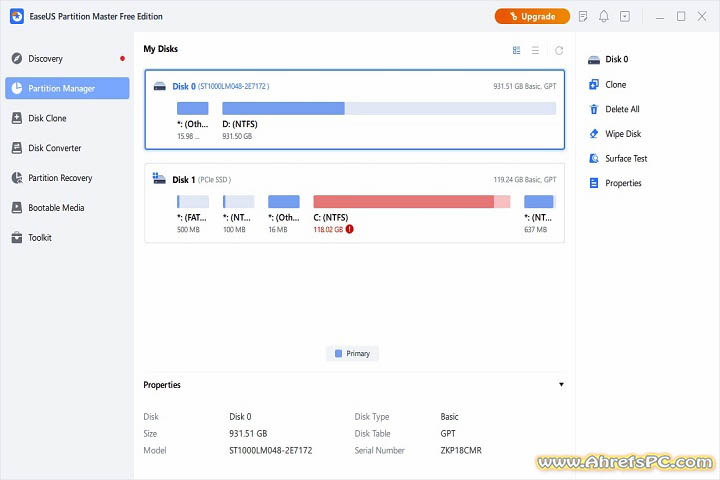The height and width of the screenshot is (480, 720).
Task: Open notifications bell icon
Action: point(604,17)
